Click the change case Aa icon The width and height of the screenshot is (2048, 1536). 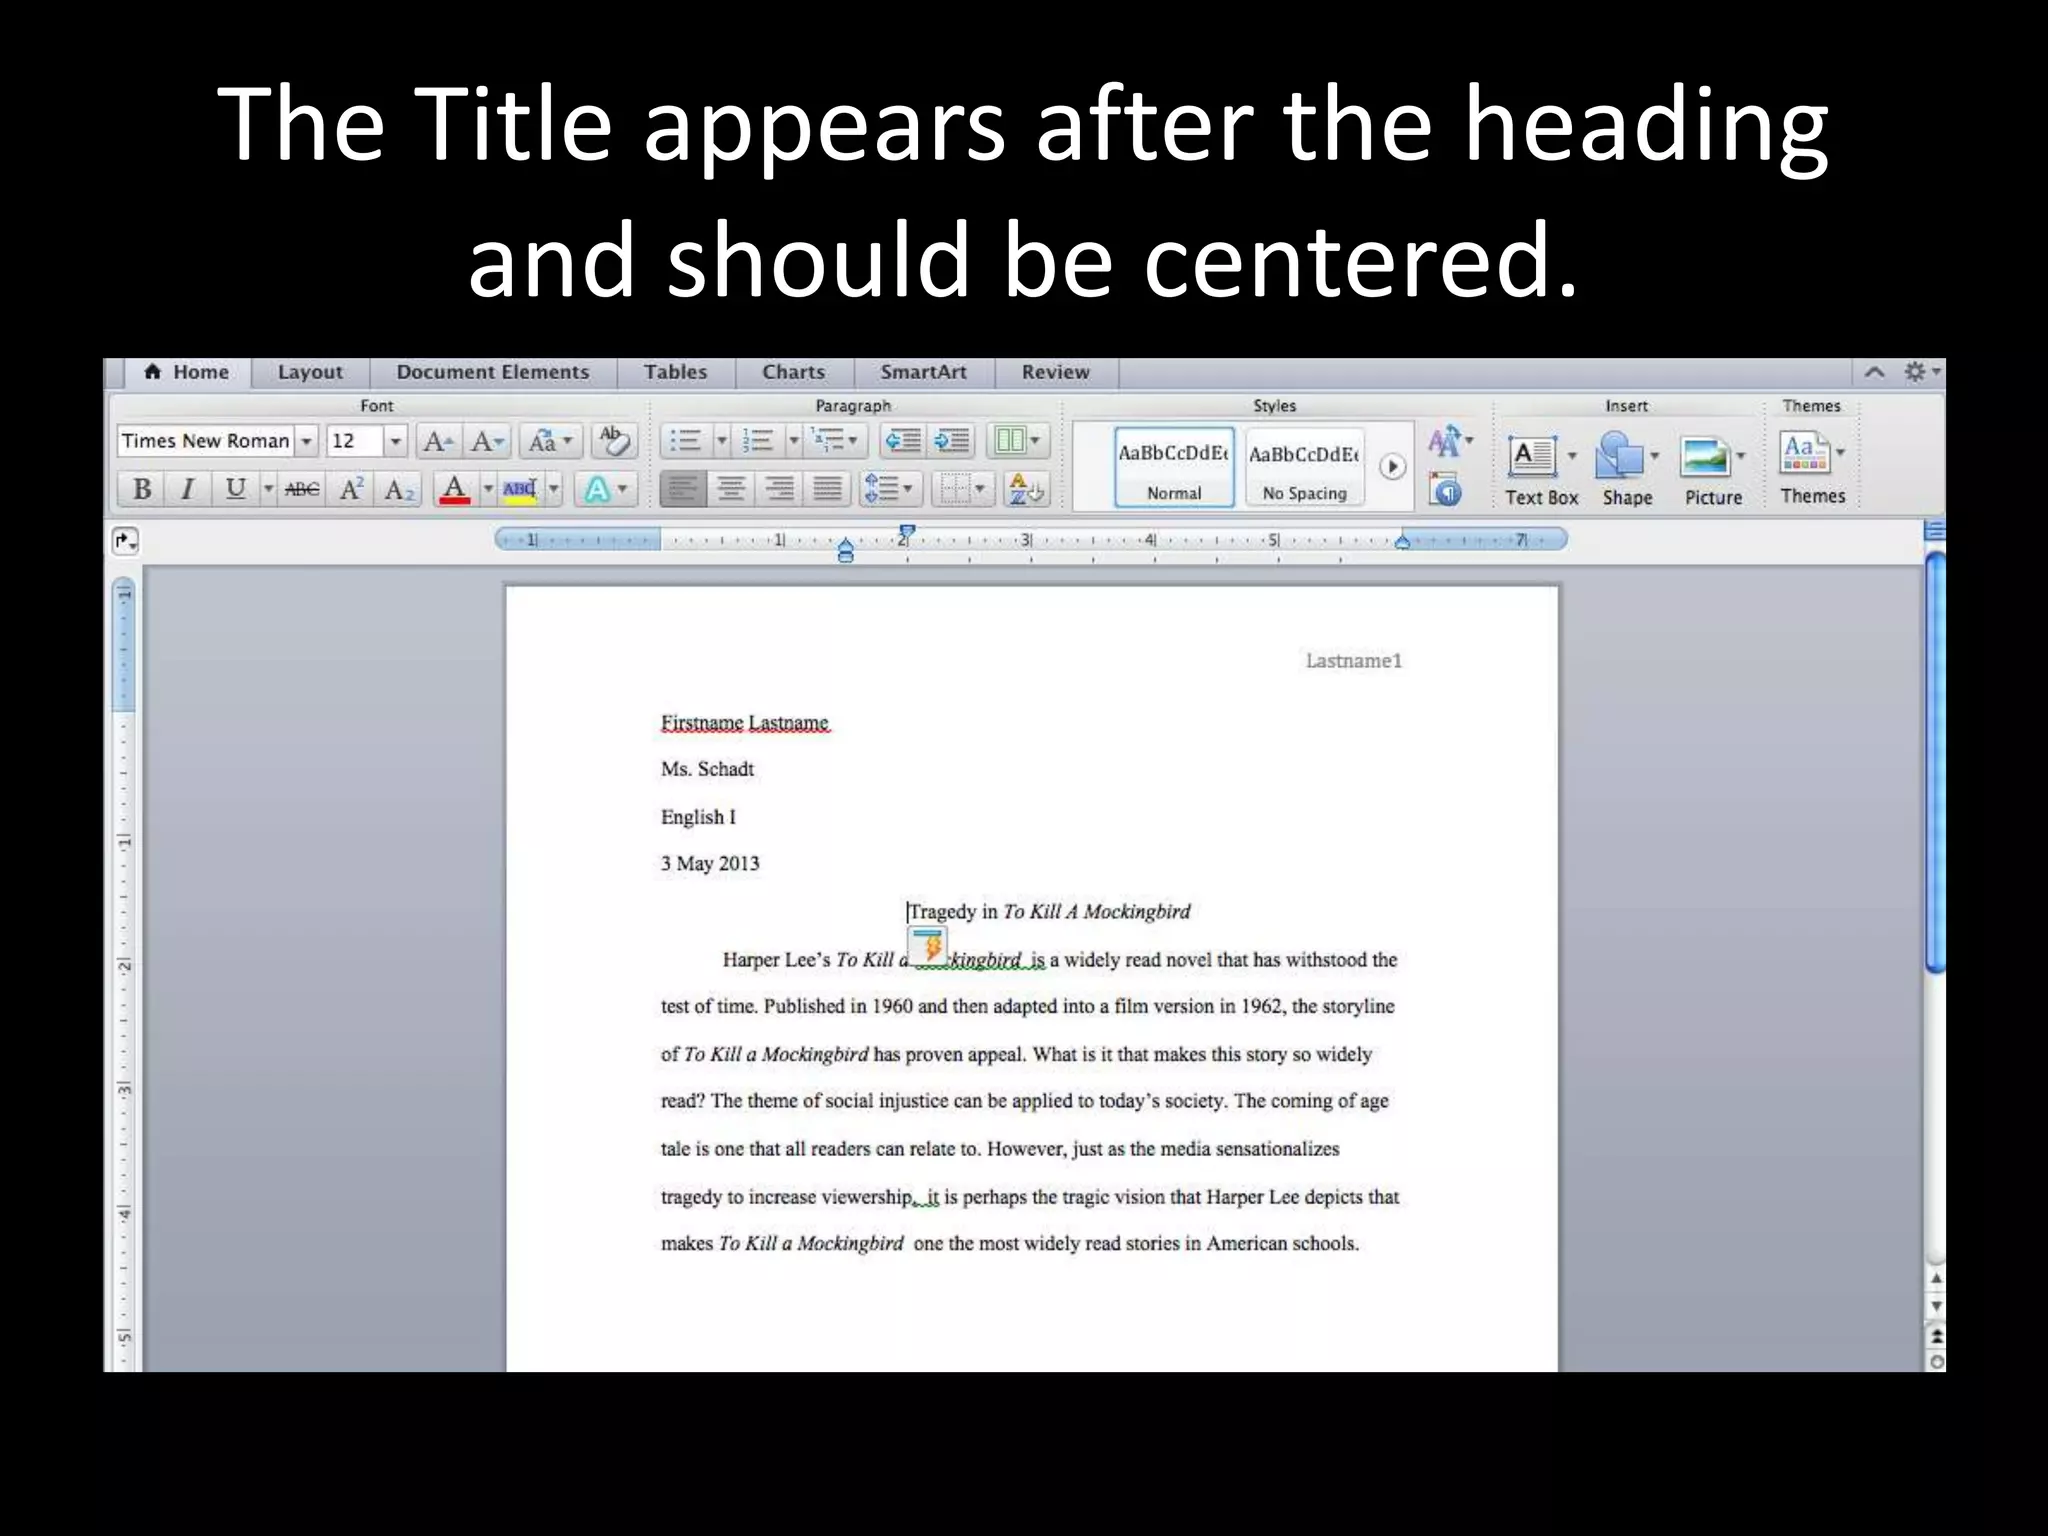click(549, 441)
